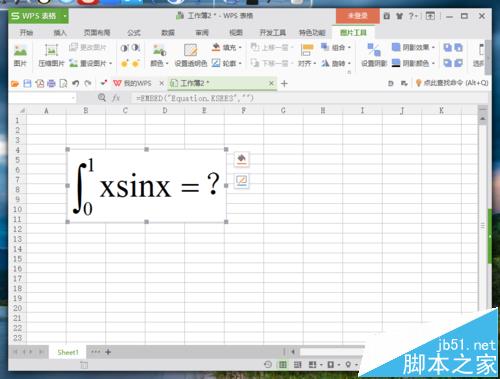Viewport: 500px width, 379px height.
Task: Click the print icon
Action: (51, 83)
